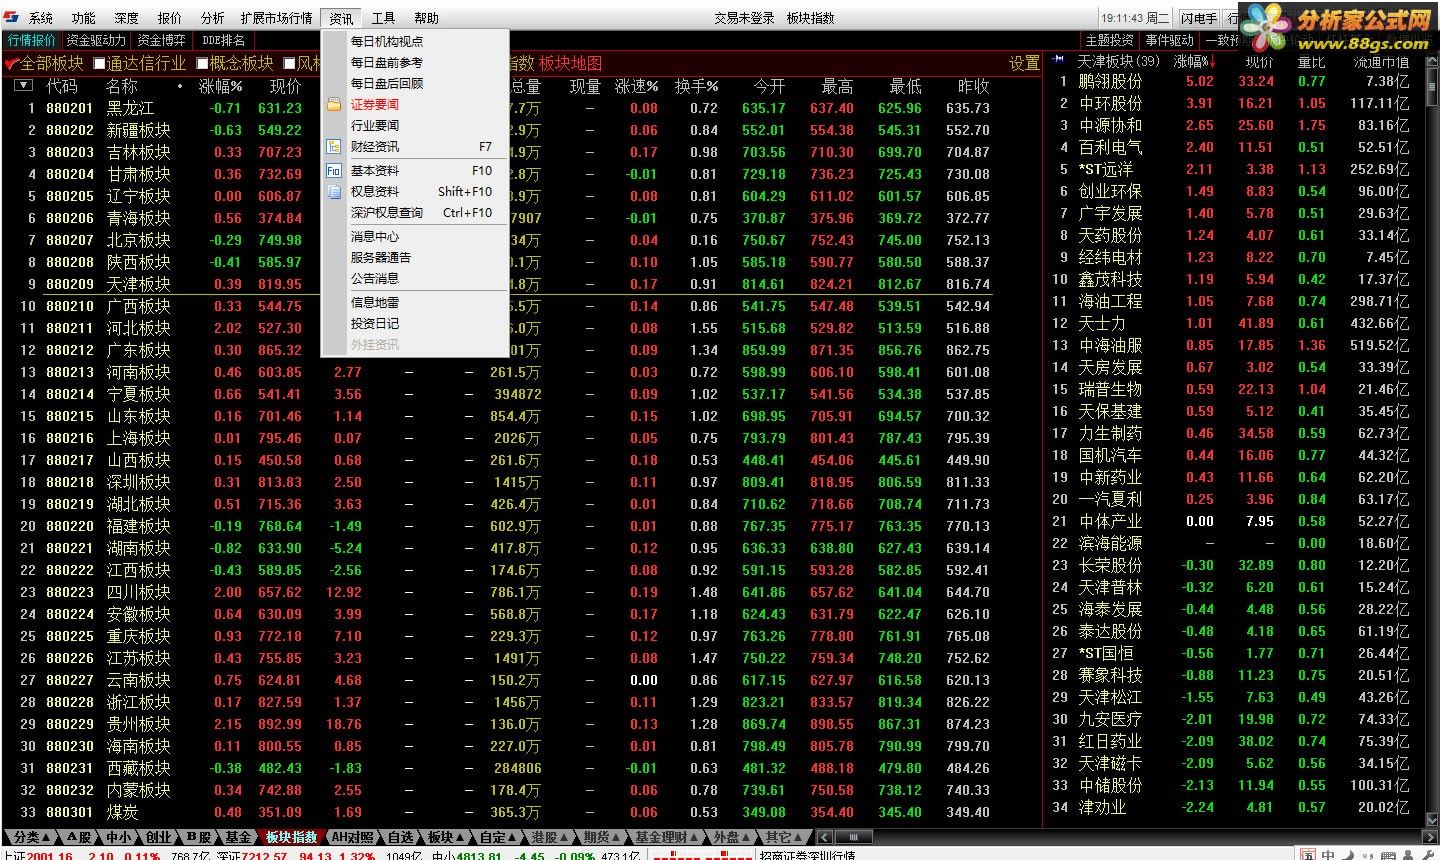Click the dot marker column header next to 名称

click(180, 87)
